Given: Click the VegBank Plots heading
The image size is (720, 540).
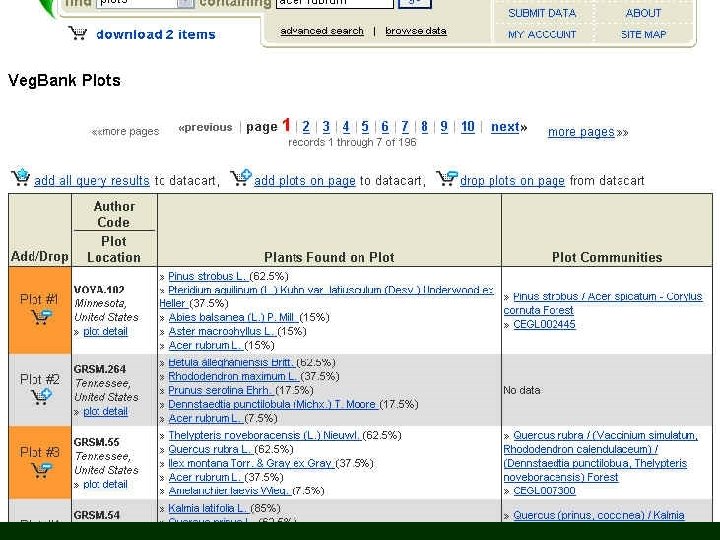Looking at the screenshot, I should [x=64, y=81].
